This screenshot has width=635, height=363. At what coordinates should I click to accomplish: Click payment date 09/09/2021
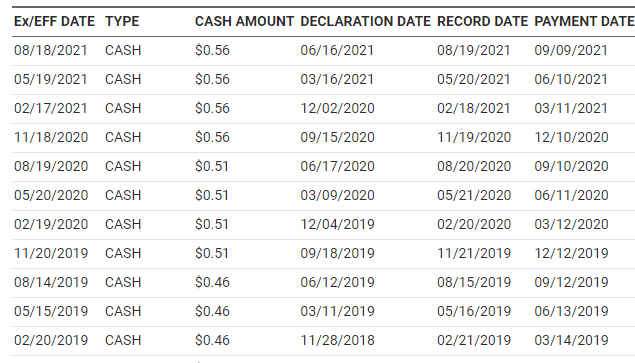coord(571,51)
